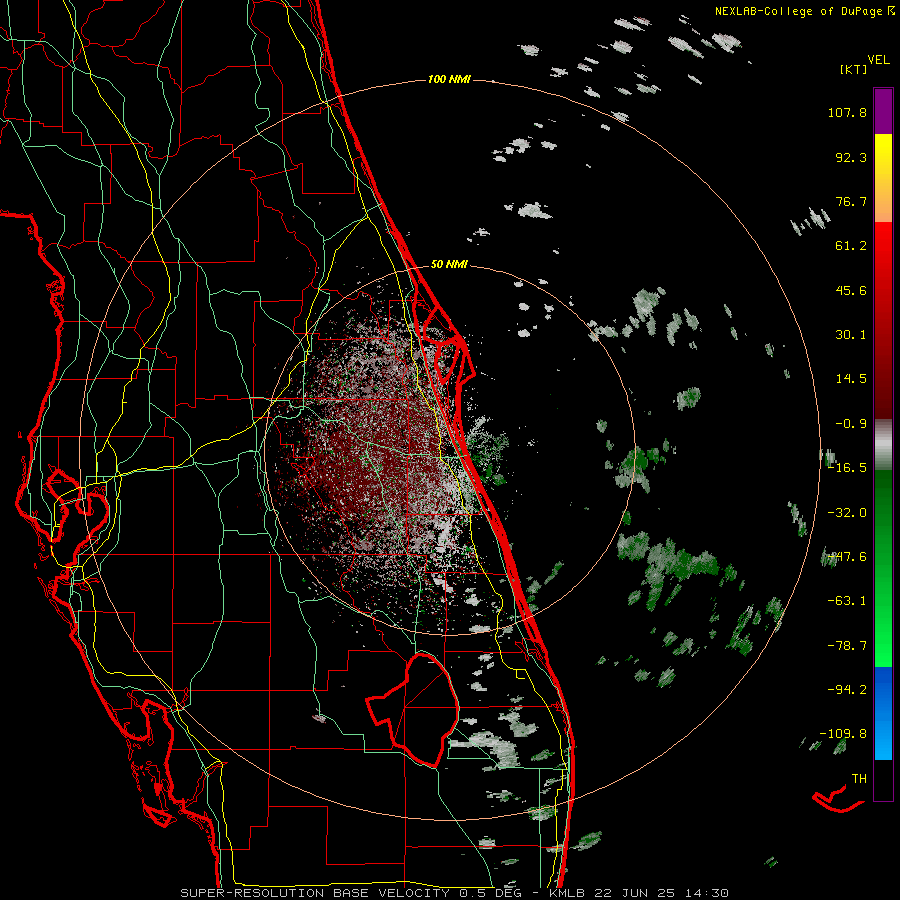
Task: Click the 50 NMI range ring label
Action: [449, 264]
